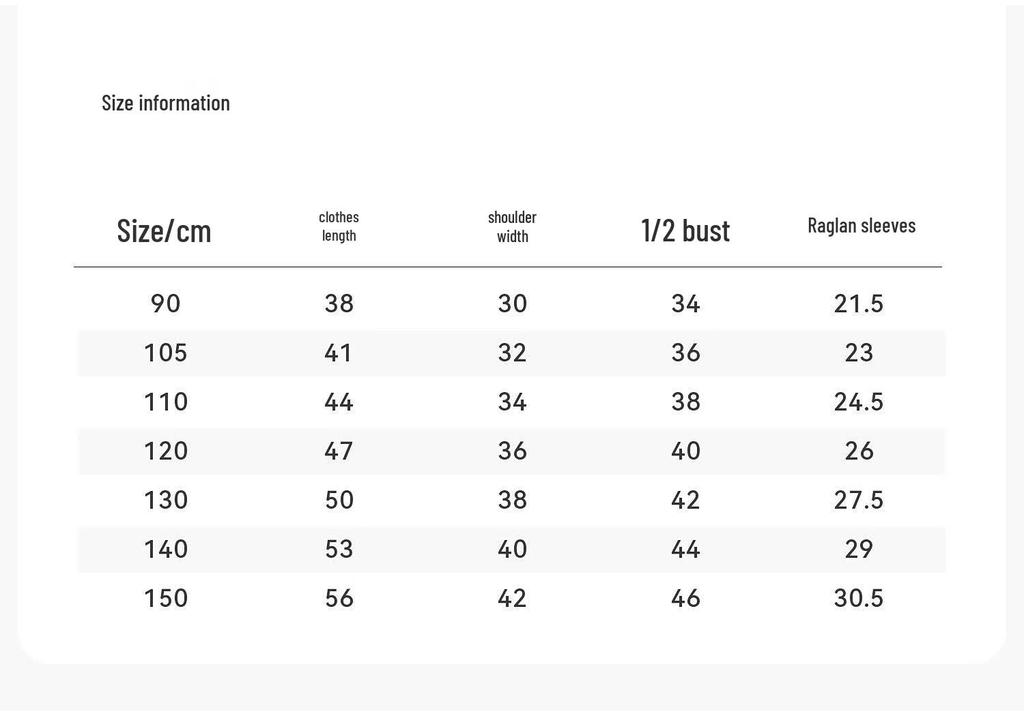Click raglan sleeve value 21.5
This screenshot has width=1024, height=716.
[859, 304]
